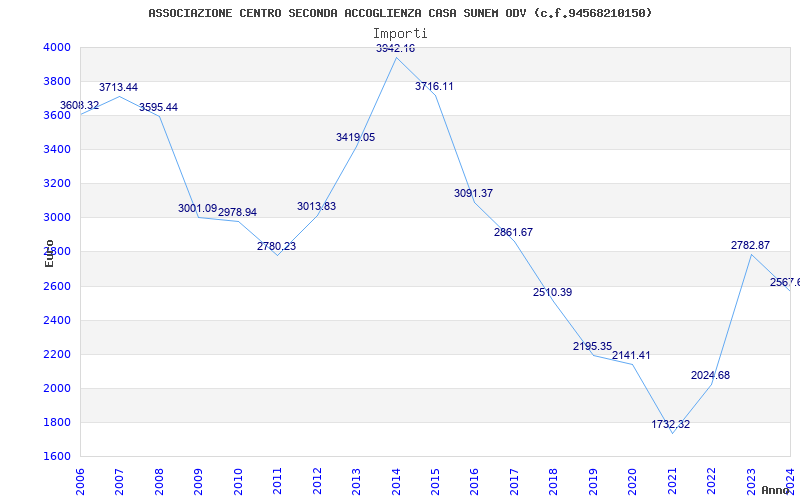Select the 3608.32 data label
This screenshot has height=500, width=800.
click(80, 106)
